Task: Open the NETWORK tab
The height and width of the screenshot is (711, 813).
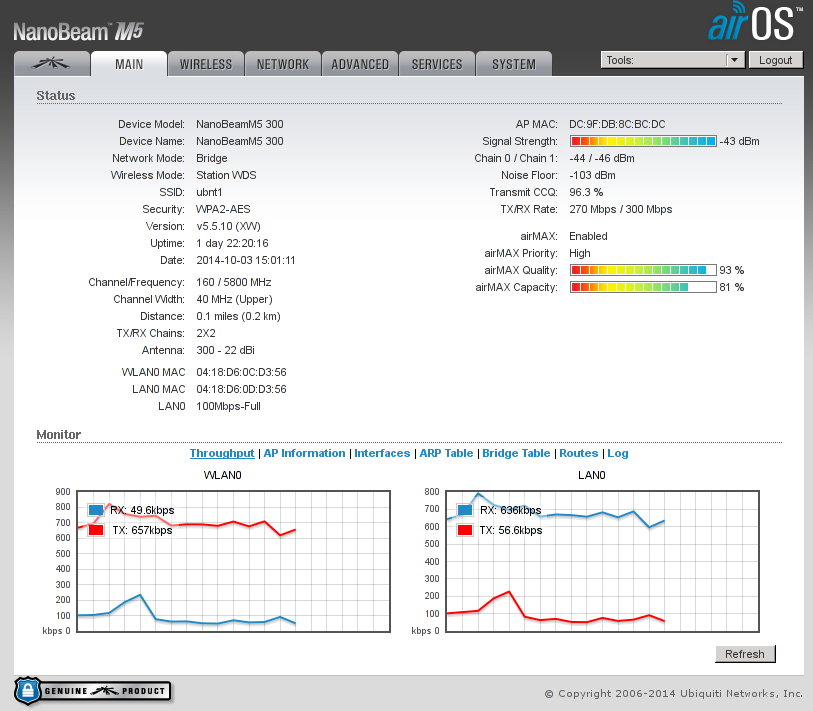Action: (x=283, y=64)
